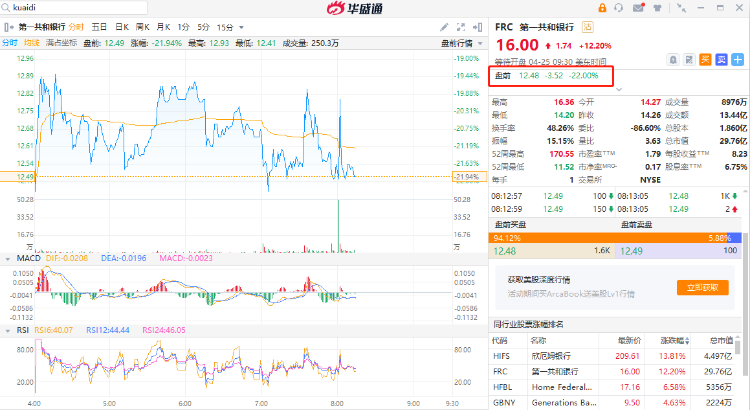Open customer service headset icon
The height and width of the screenshot is (410, 750).
pyautogui.click(x=619, y=8)
